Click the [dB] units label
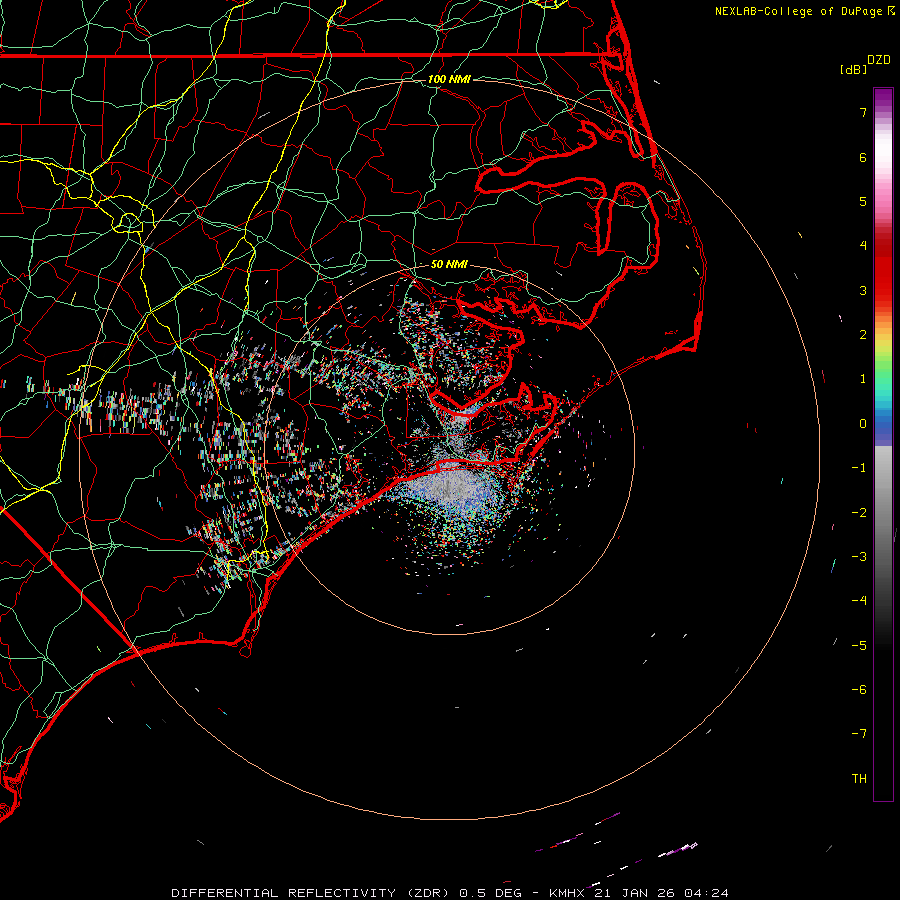 (853, 70)
